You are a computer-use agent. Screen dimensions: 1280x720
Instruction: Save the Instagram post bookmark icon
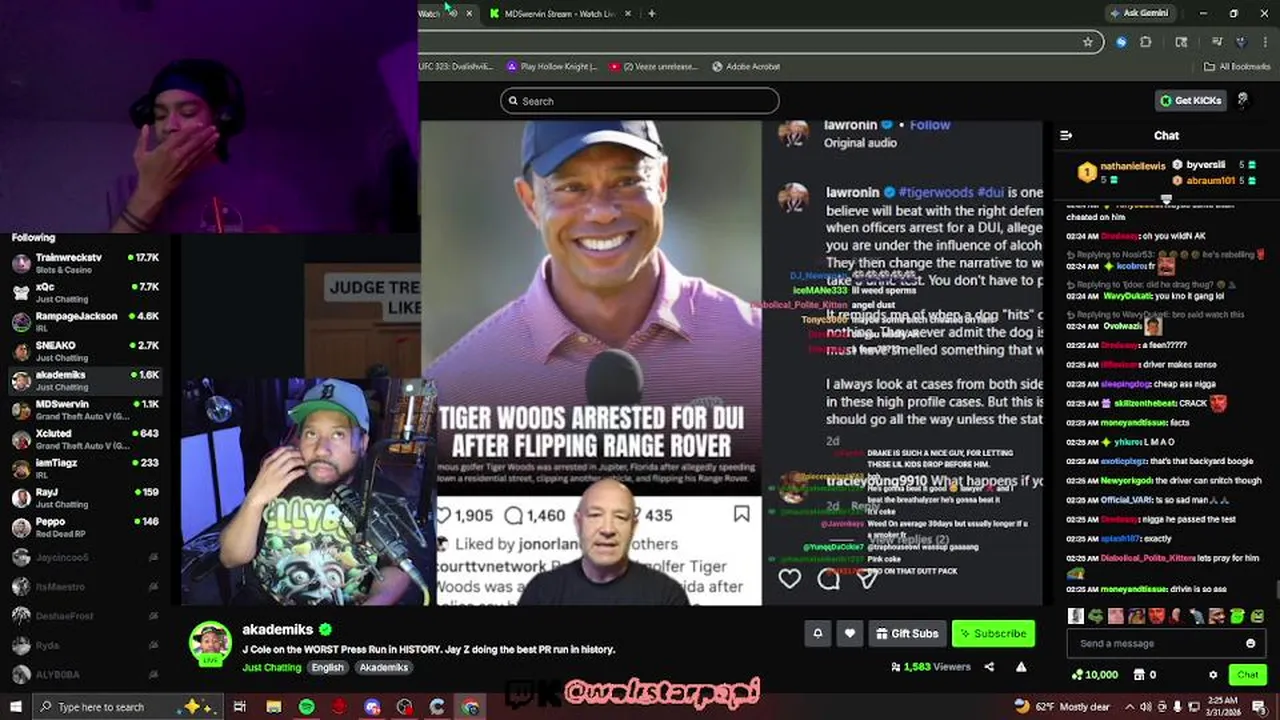point(741,514)
